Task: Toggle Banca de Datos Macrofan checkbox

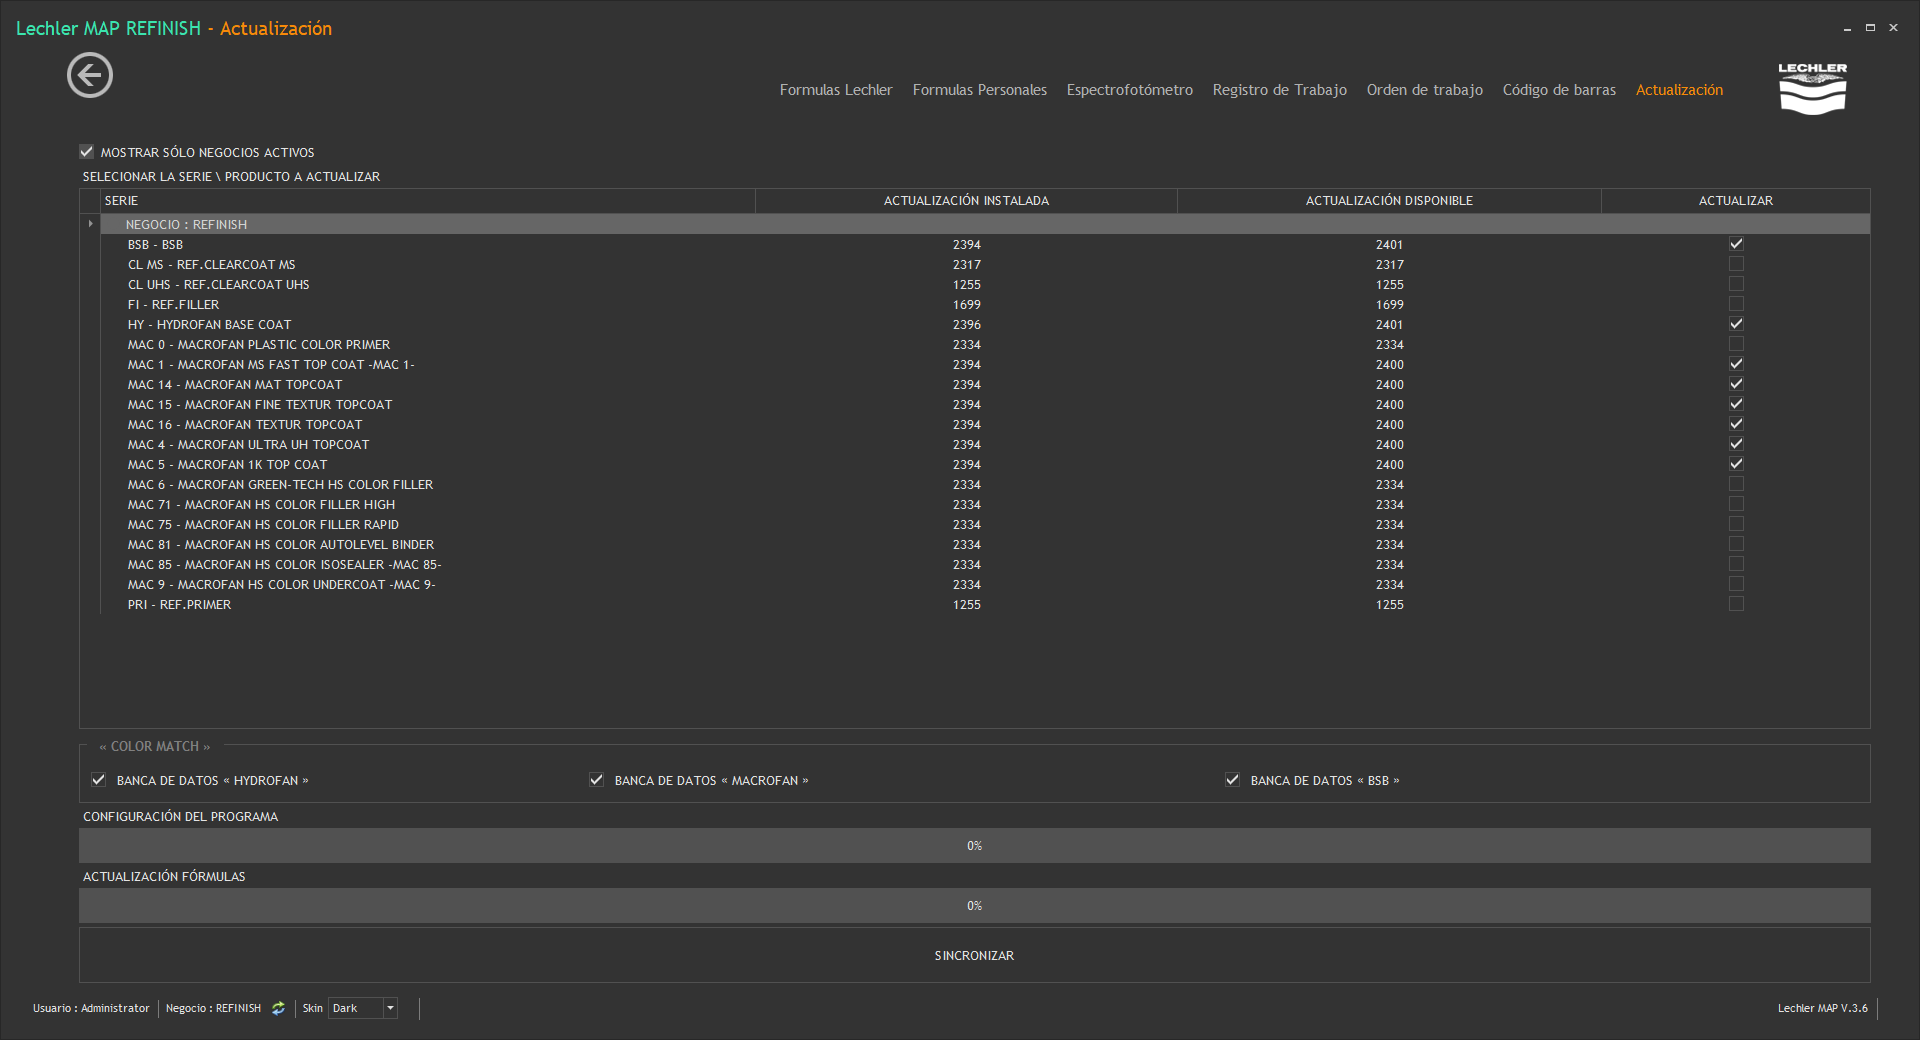Action: [597, 780]
